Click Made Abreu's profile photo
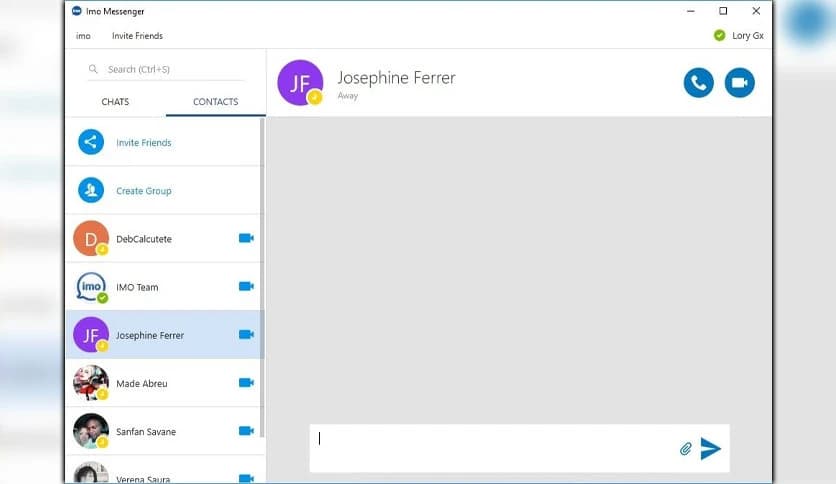The width and height of the screenshot is (836, 484). [91, 383]
